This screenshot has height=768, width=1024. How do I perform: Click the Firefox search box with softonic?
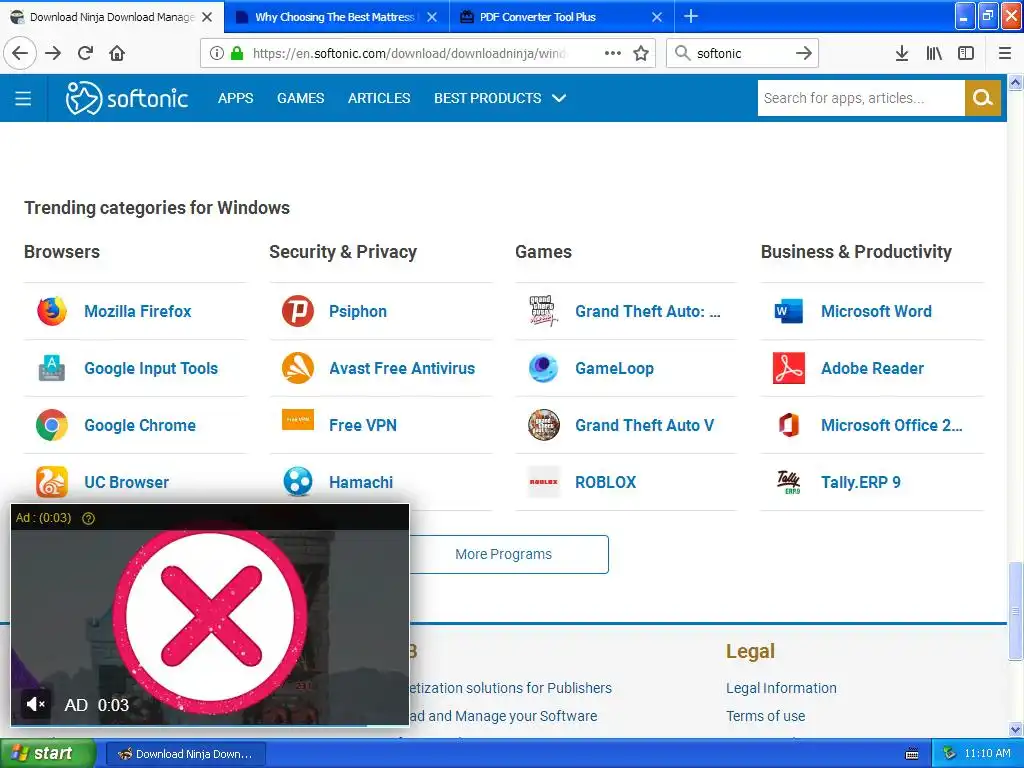[741, 53]
